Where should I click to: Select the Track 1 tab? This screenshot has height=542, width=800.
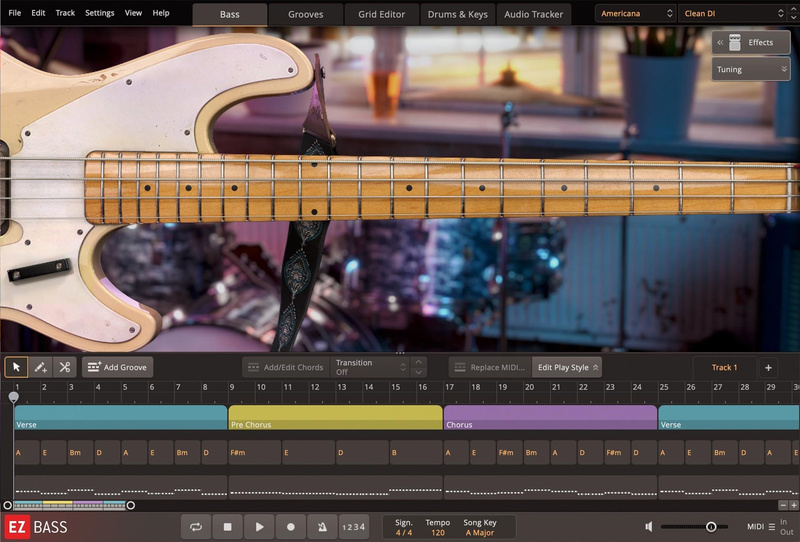click(x=724, y=367)
